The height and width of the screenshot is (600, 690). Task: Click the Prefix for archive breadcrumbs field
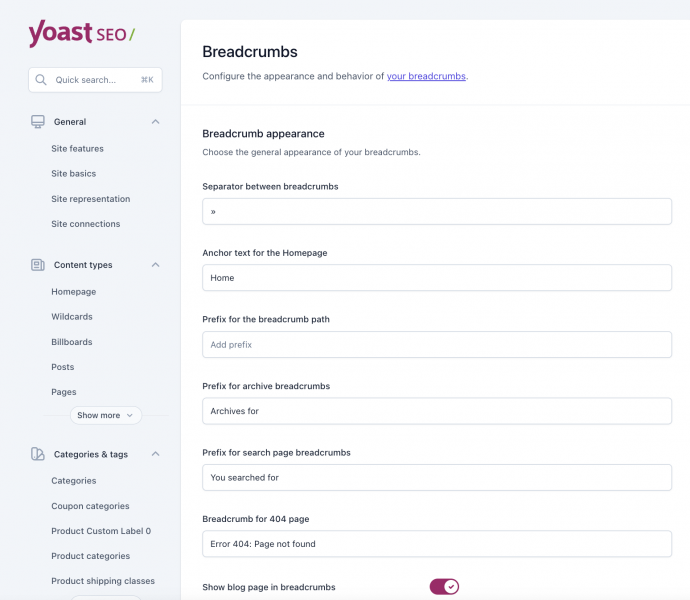tap(437, 411)
